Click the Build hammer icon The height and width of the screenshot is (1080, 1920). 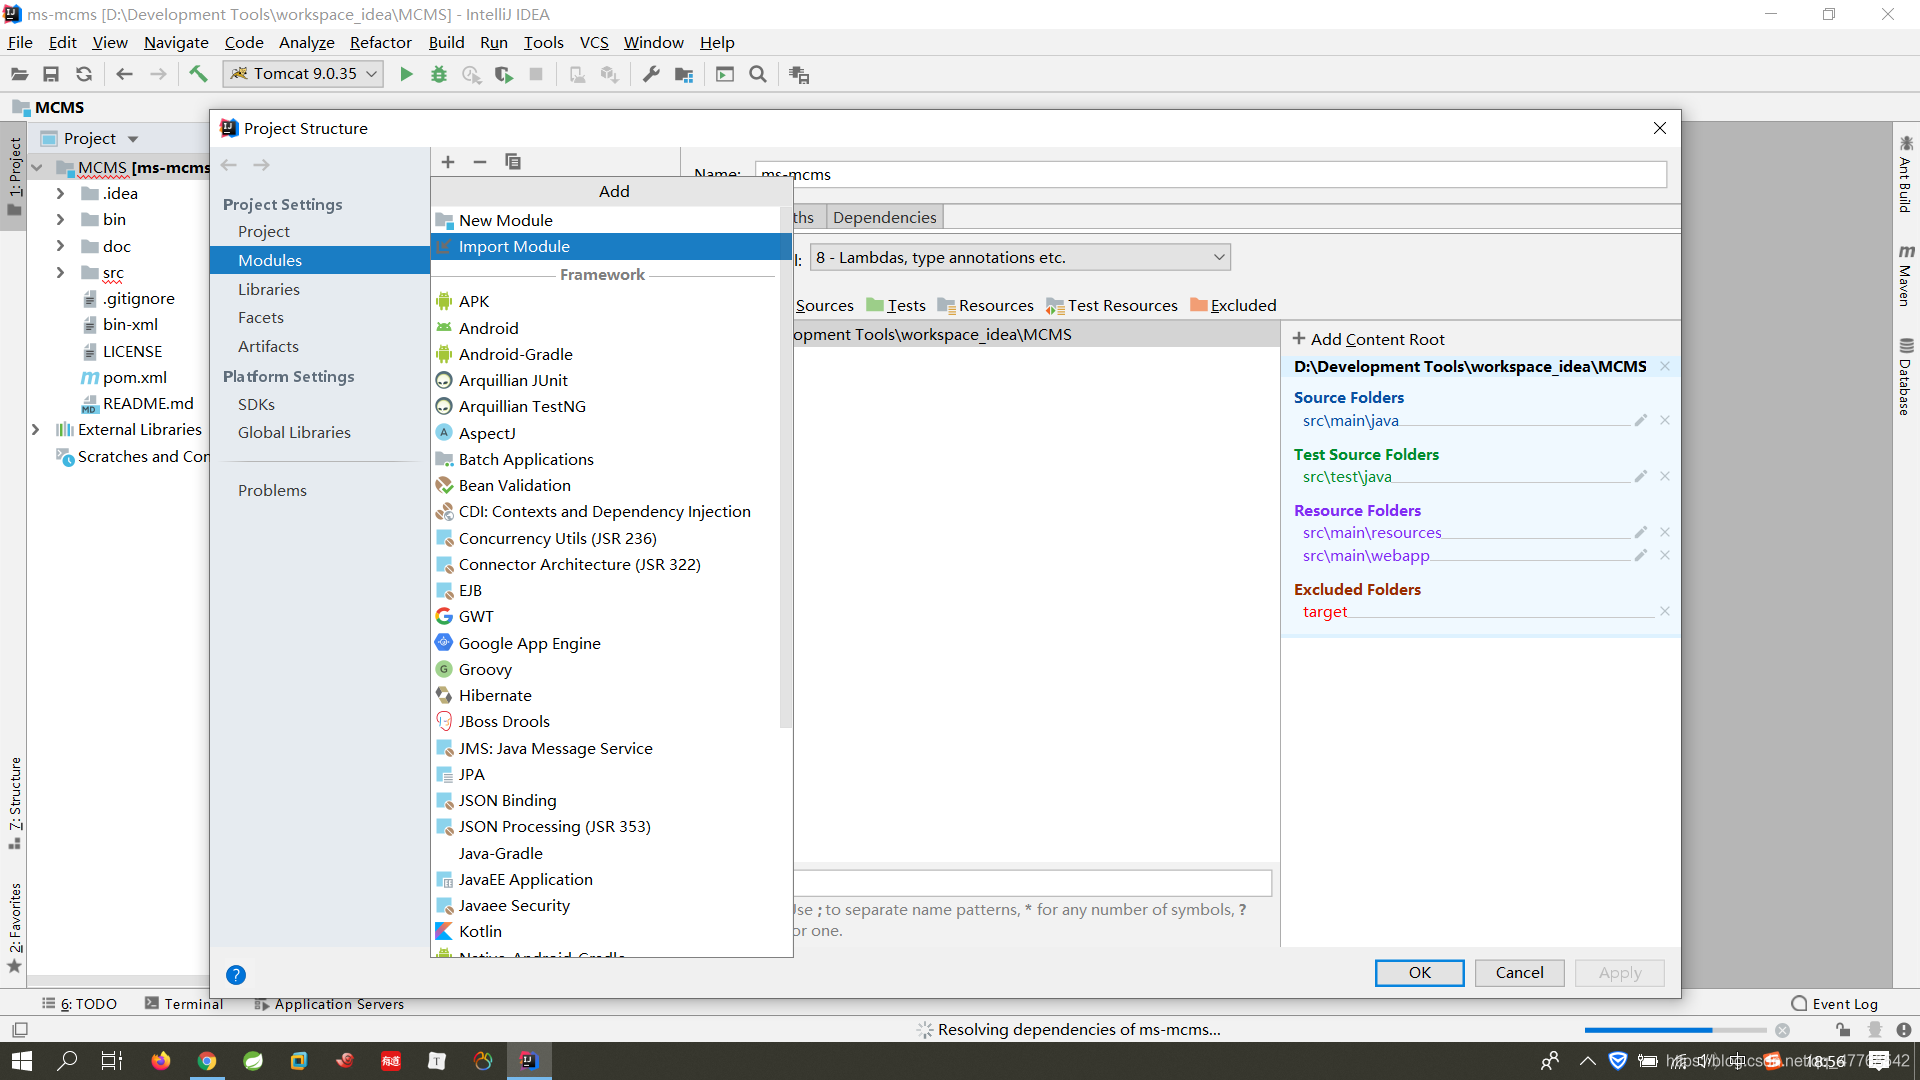[x=198, y=74]
